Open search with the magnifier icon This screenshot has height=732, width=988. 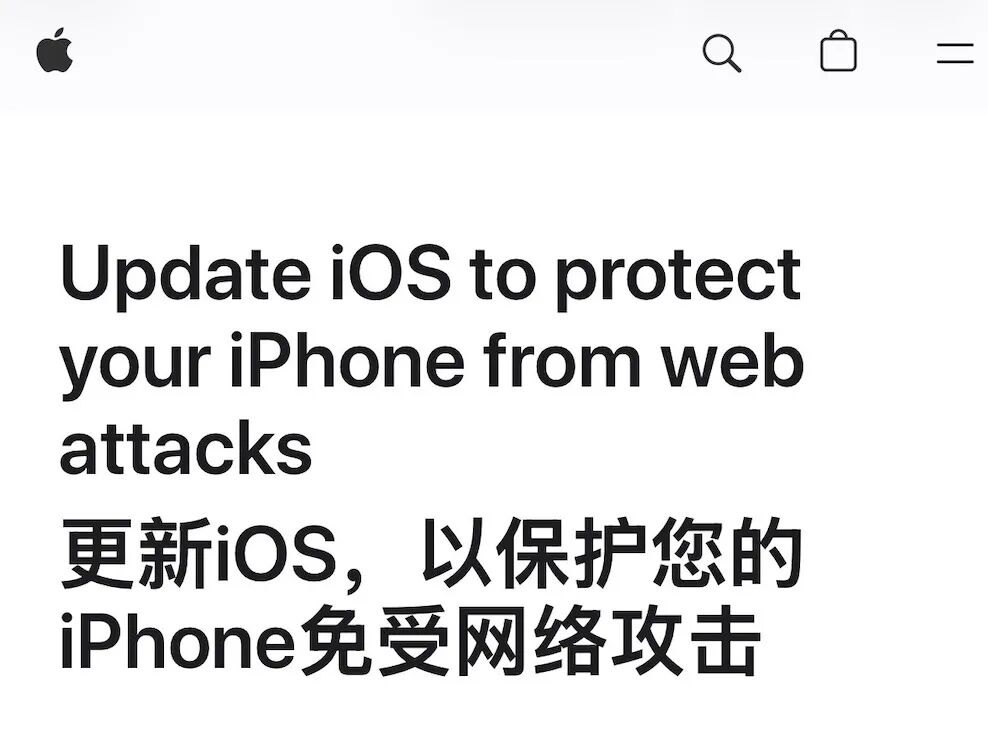(x=721, y=53)
